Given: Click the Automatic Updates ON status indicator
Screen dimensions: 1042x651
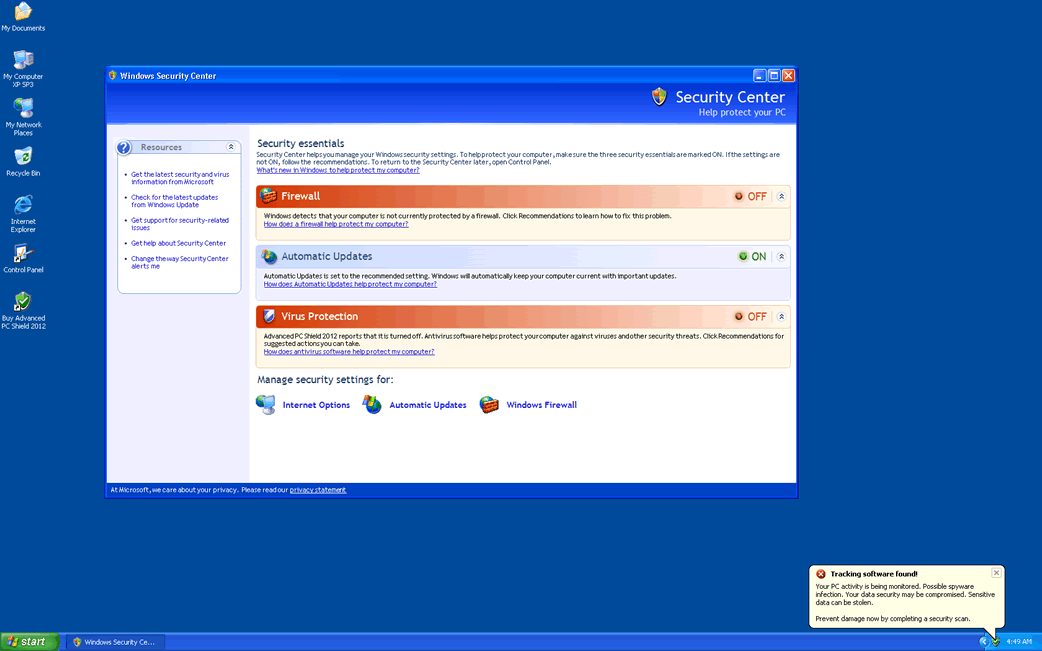Looking at the screenshot, I should (x=752, y=256).
